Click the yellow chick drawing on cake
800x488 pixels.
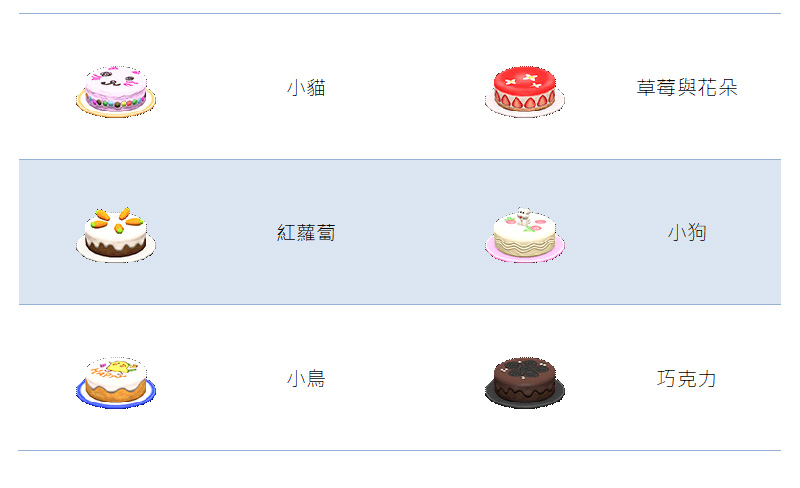120,367
